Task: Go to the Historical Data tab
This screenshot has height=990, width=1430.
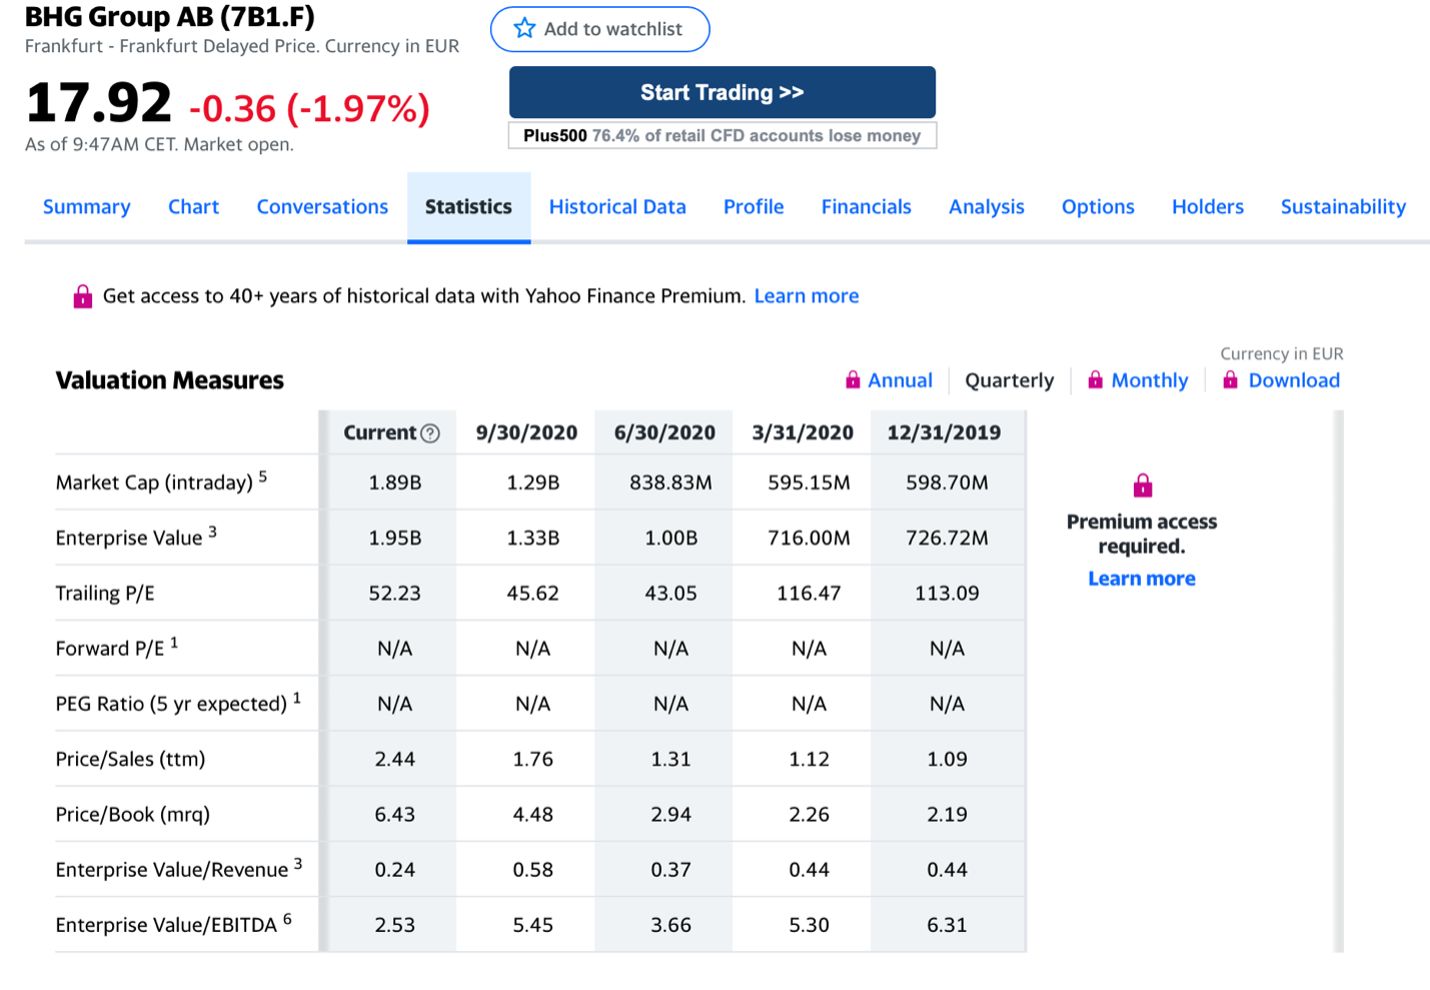Action: coord(617,207)
